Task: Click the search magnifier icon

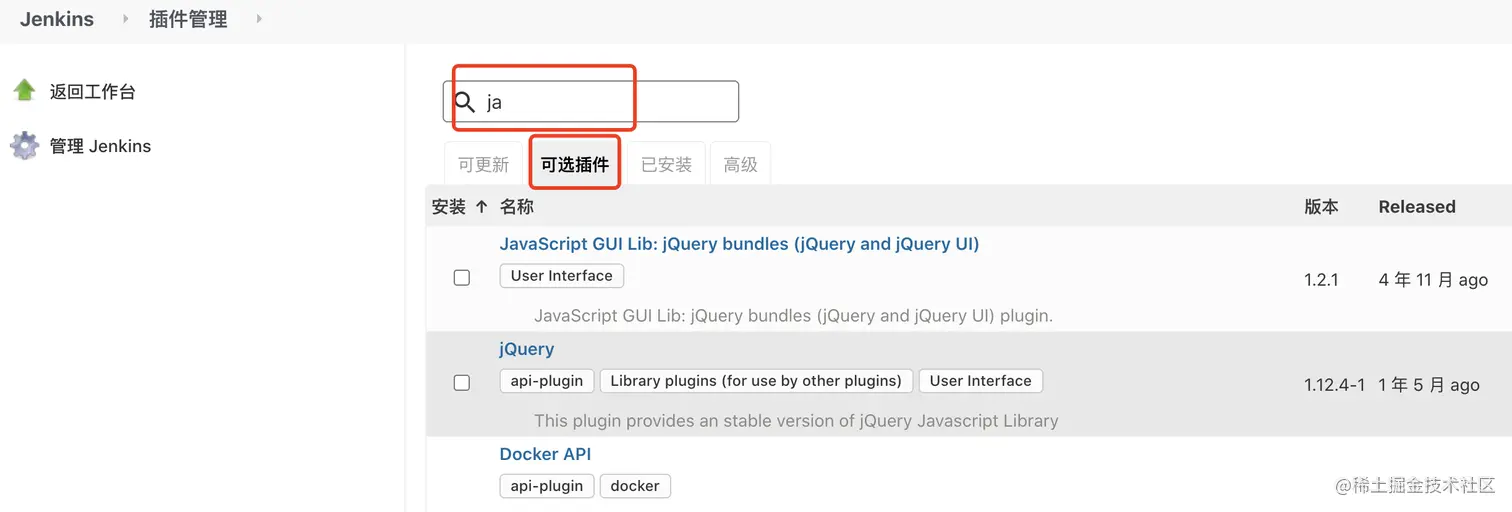Action: click(x=464, y=102)
